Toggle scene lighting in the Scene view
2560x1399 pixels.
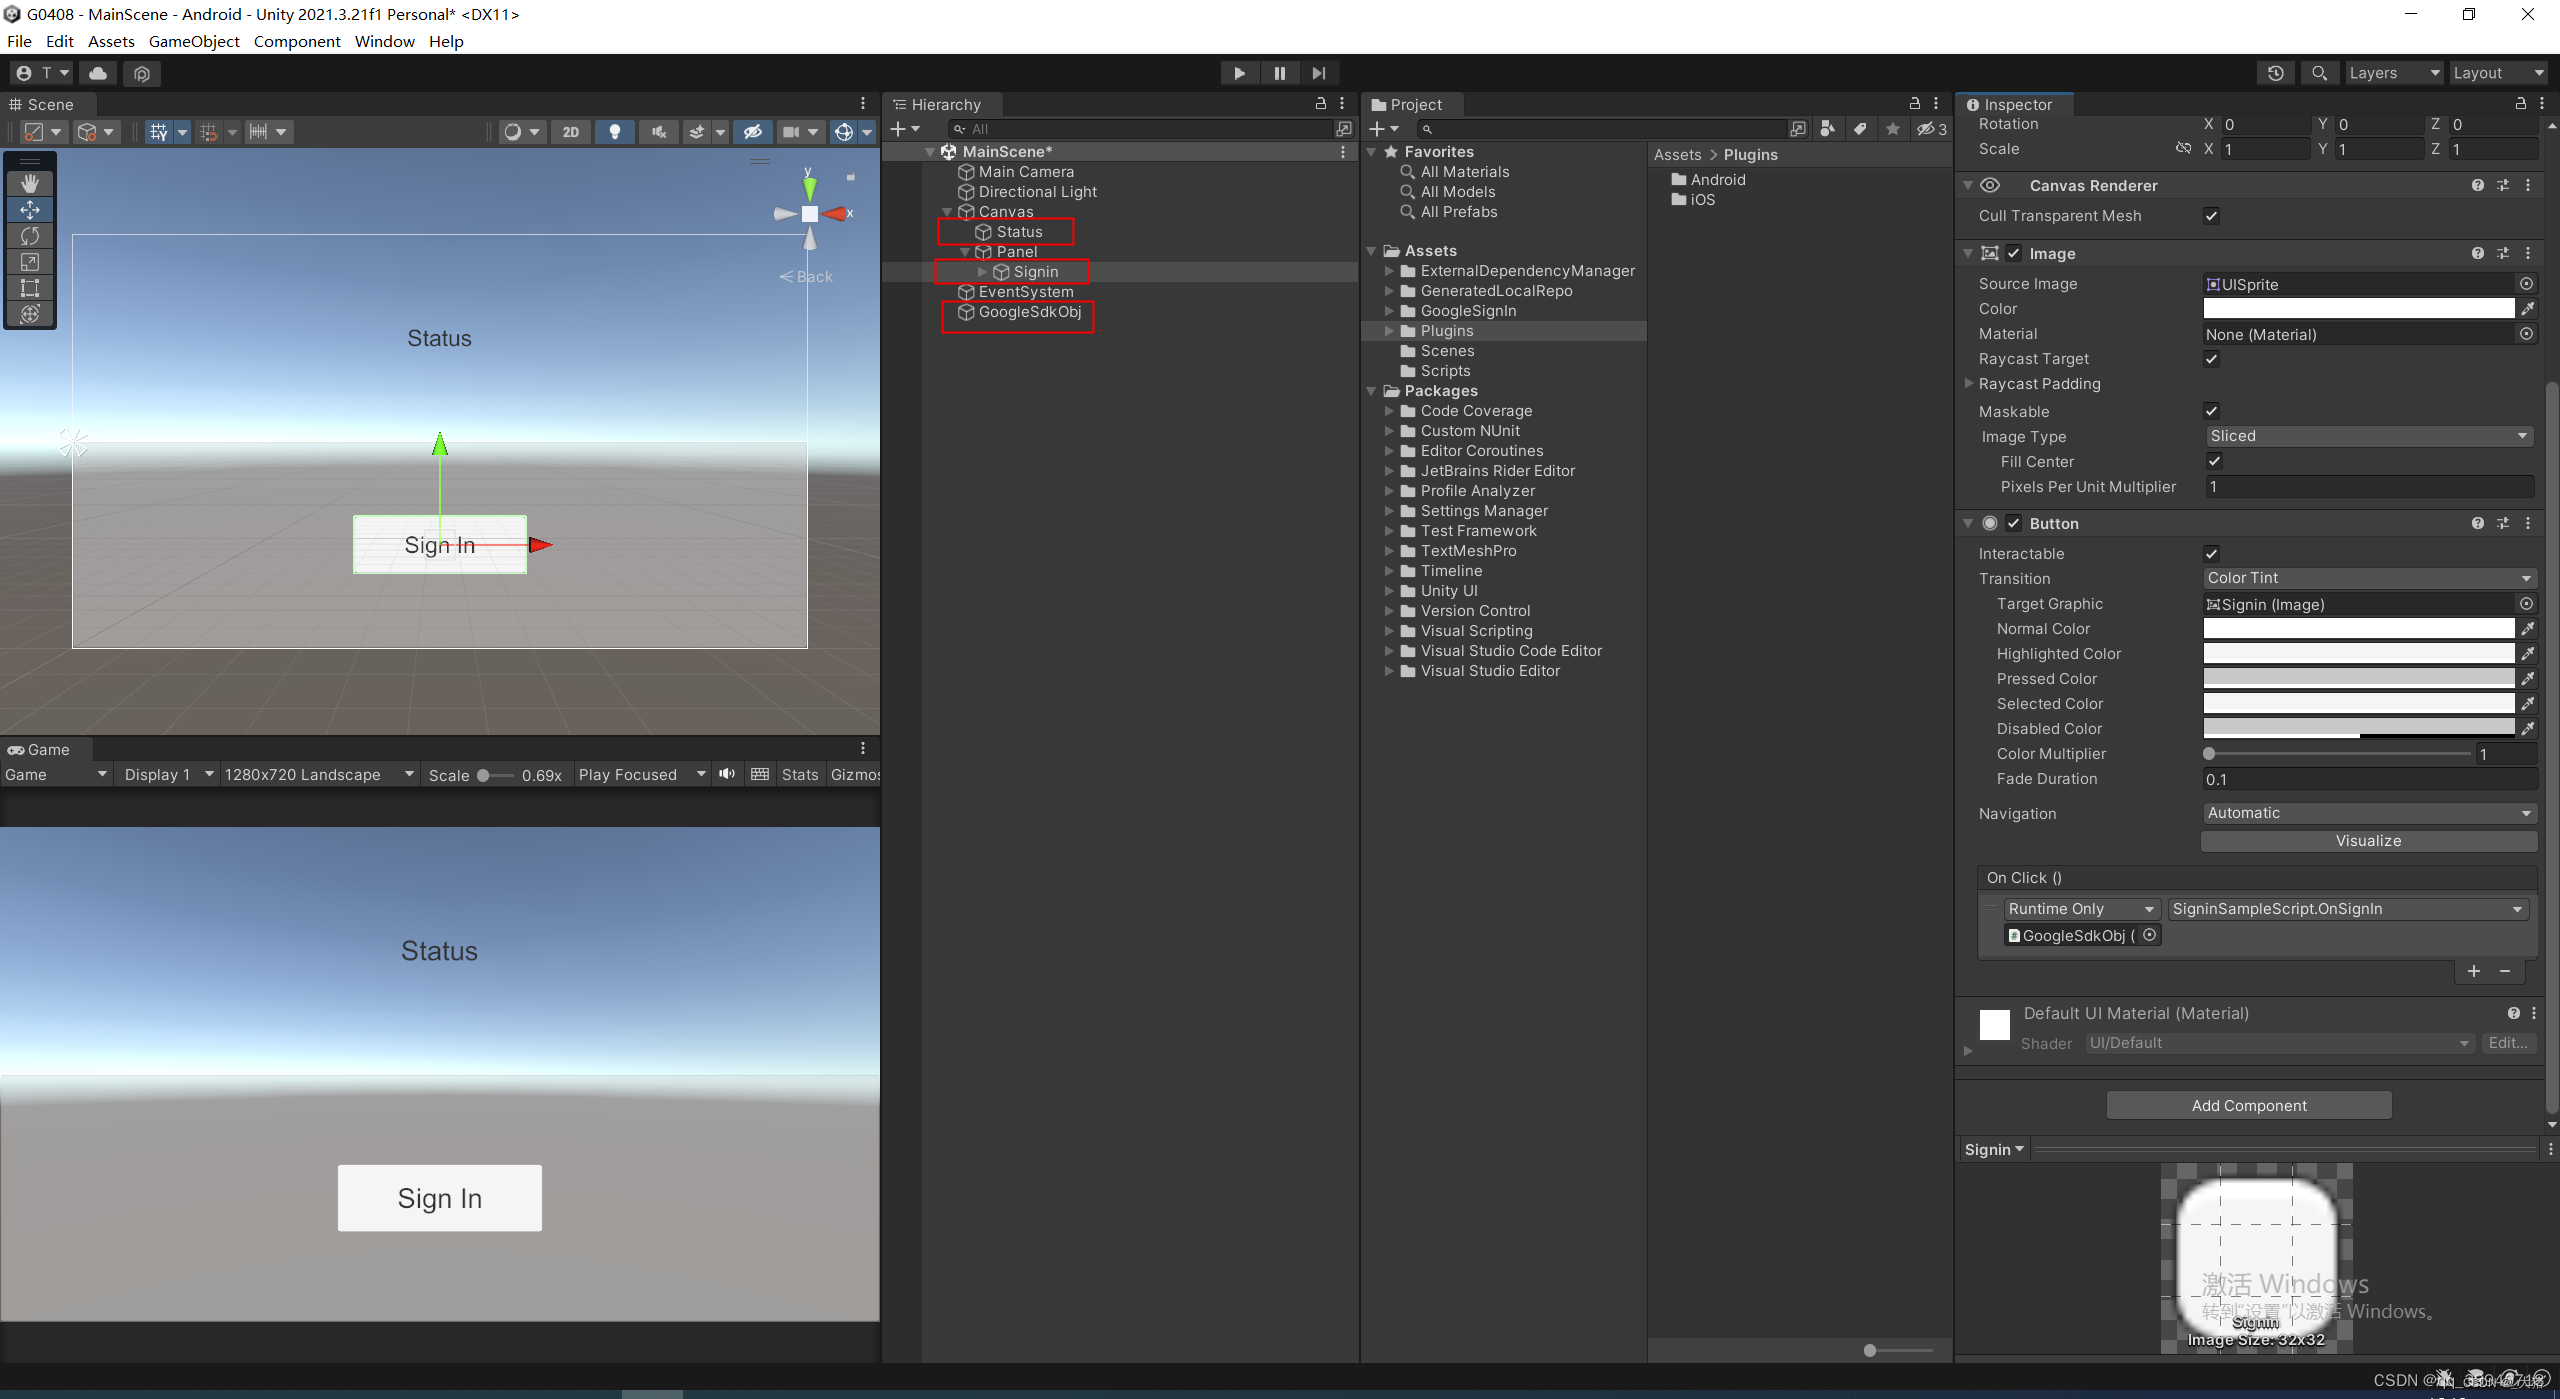[614, 131]
